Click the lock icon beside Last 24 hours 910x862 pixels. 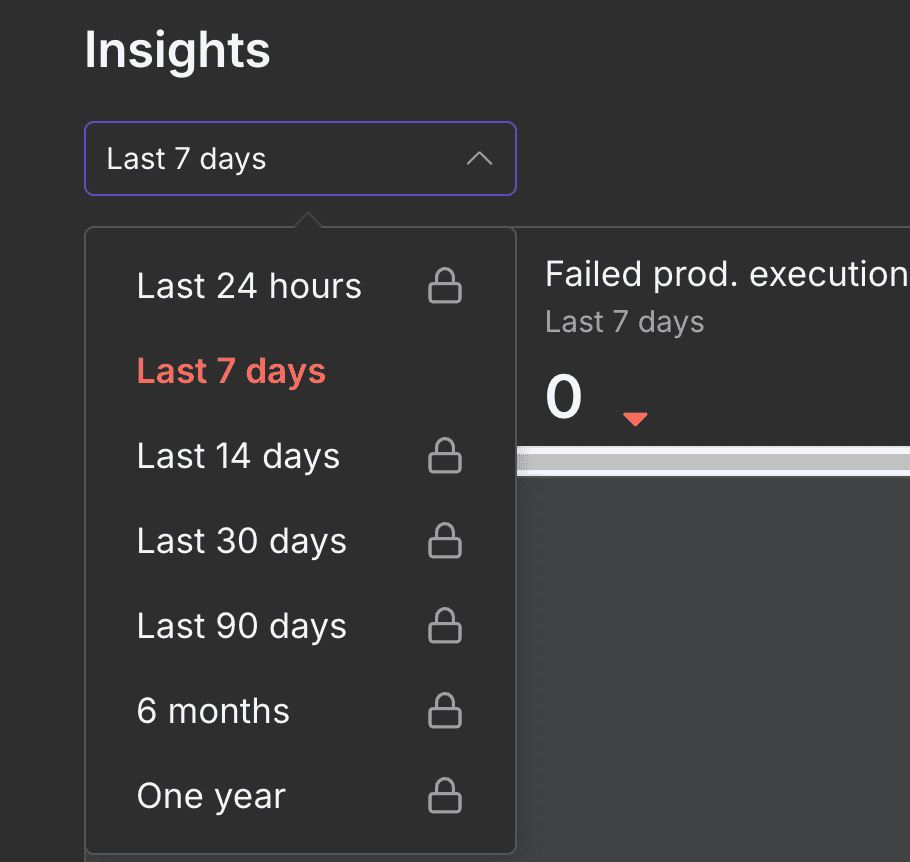[445, 286]
